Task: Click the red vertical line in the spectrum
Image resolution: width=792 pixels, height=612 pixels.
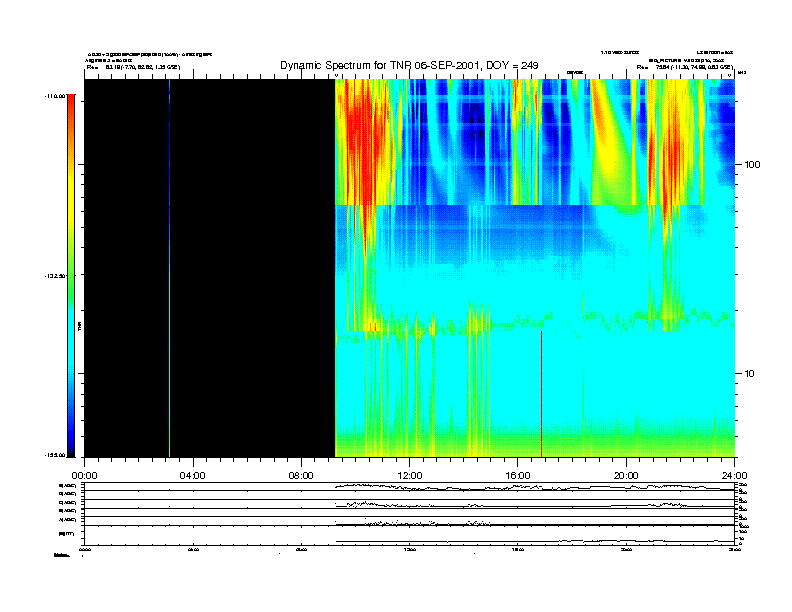Action: pyautogui.click(x=541, y=394)
